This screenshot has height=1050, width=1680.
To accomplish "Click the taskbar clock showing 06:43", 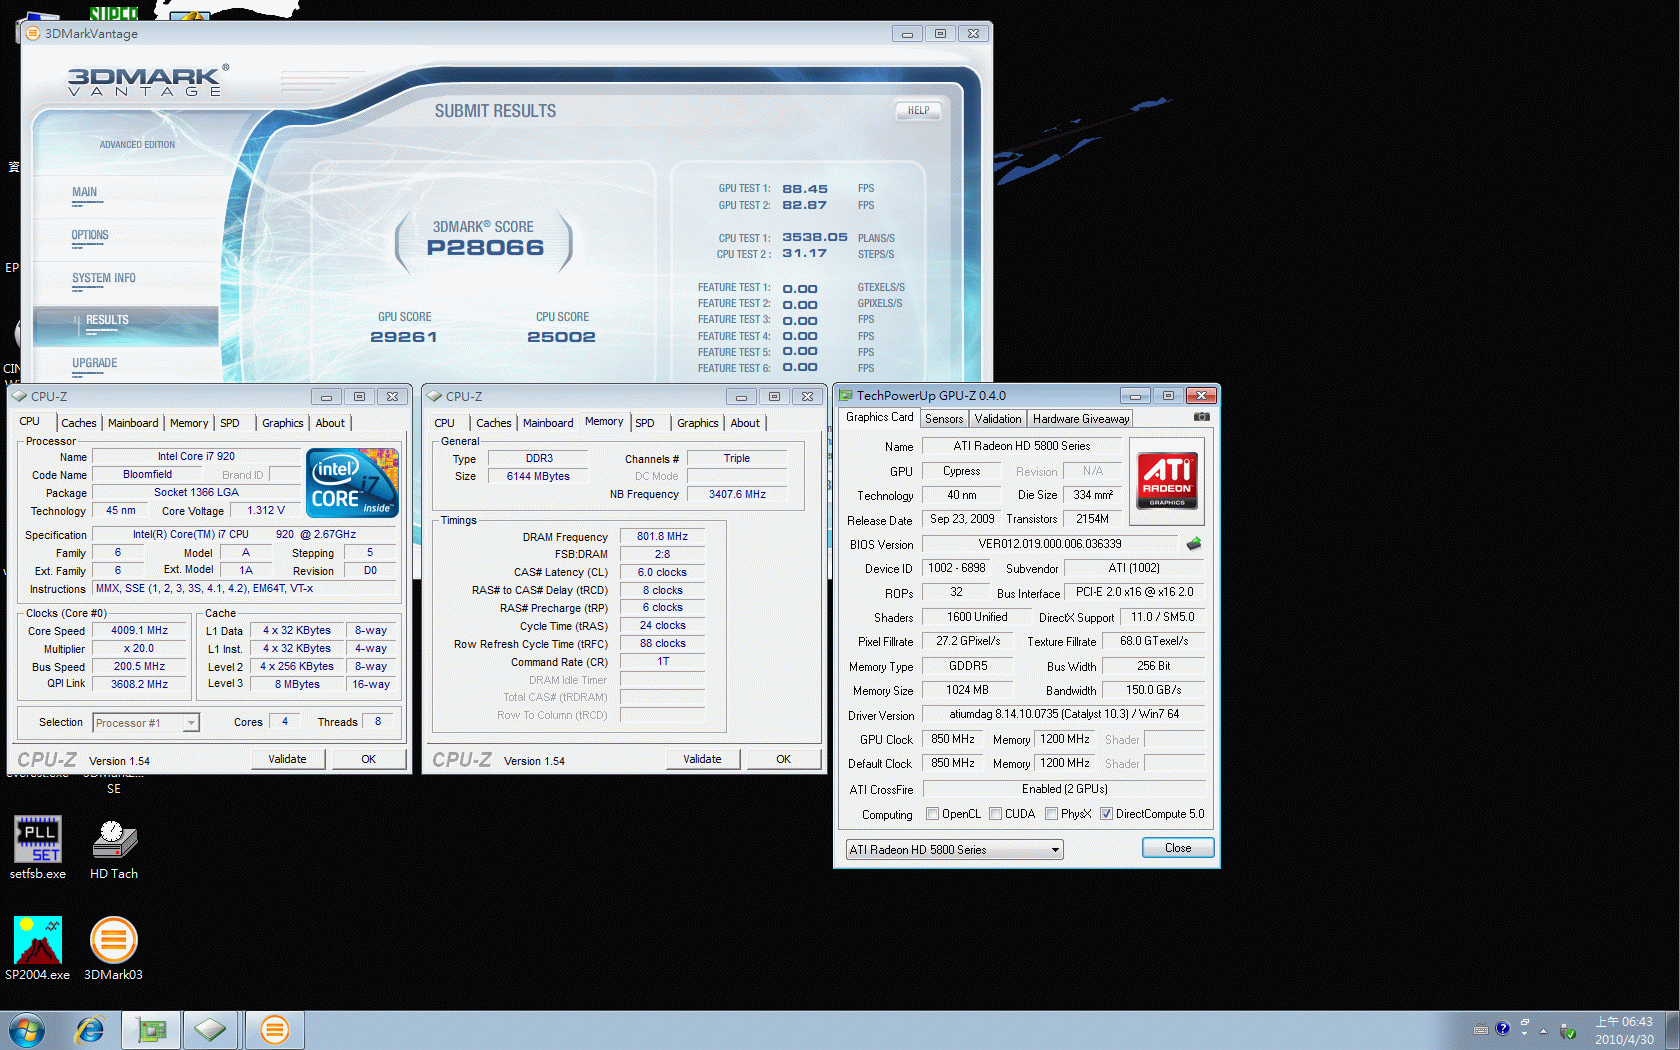I will [x=1624, y=1030].
